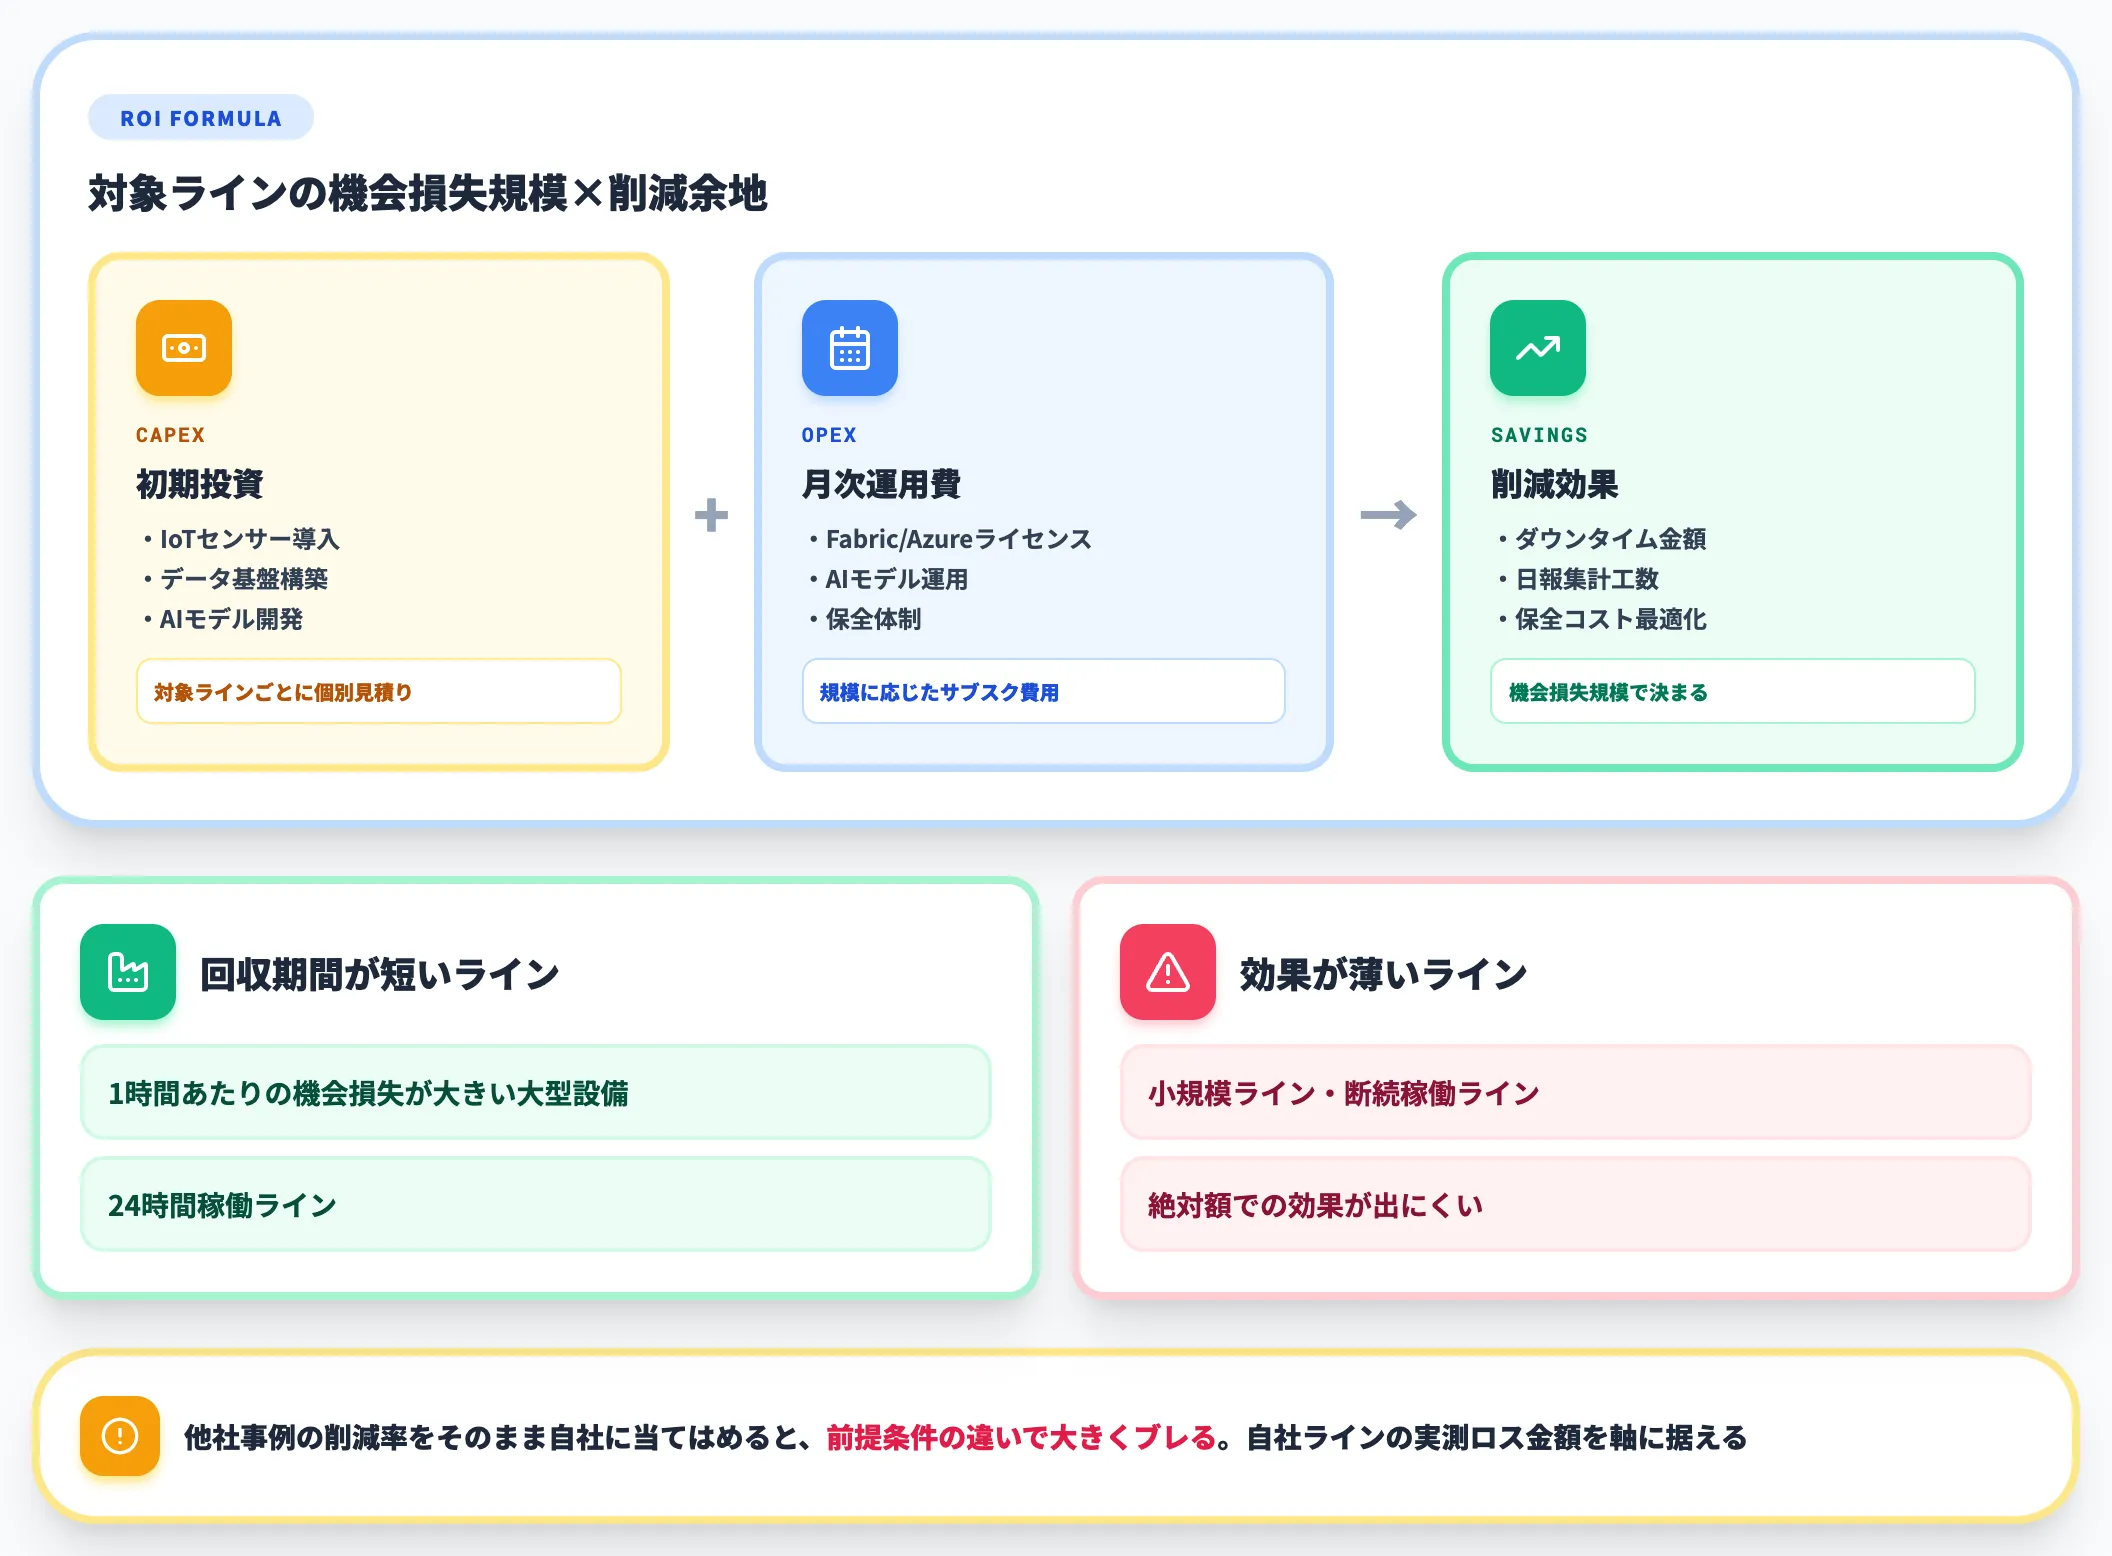Click the IoTセンサー導入 bullet
This screenshot has height=1556, width=2112.
pos(240,539)
